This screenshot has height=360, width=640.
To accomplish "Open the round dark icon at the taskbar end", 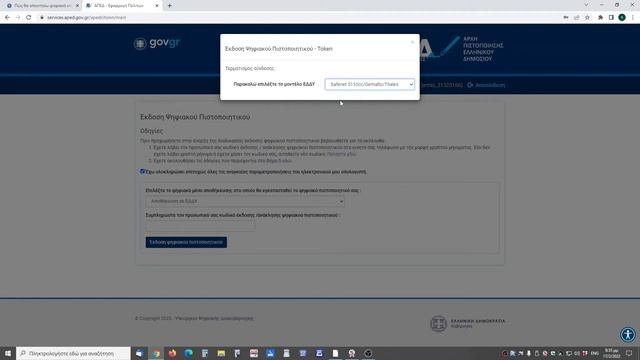I will pos(368,353).
